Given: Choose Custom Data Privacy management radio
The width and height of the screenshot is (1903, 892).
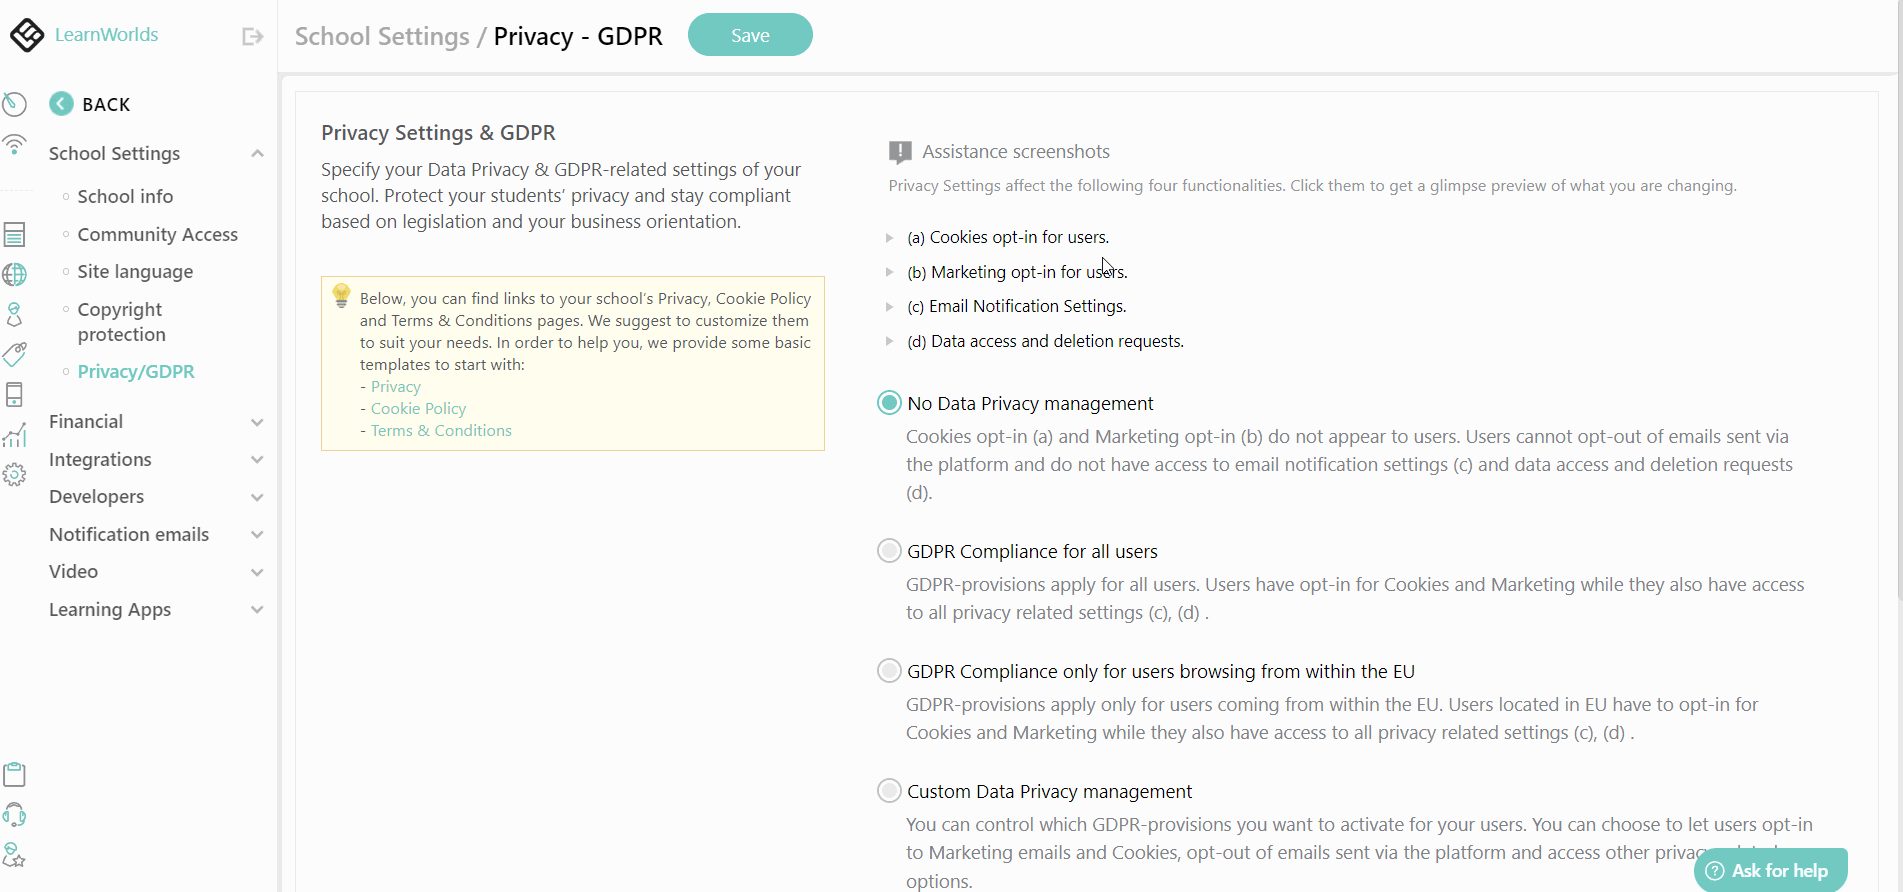Looking at the screenshot, I should [x=889, y=791].
